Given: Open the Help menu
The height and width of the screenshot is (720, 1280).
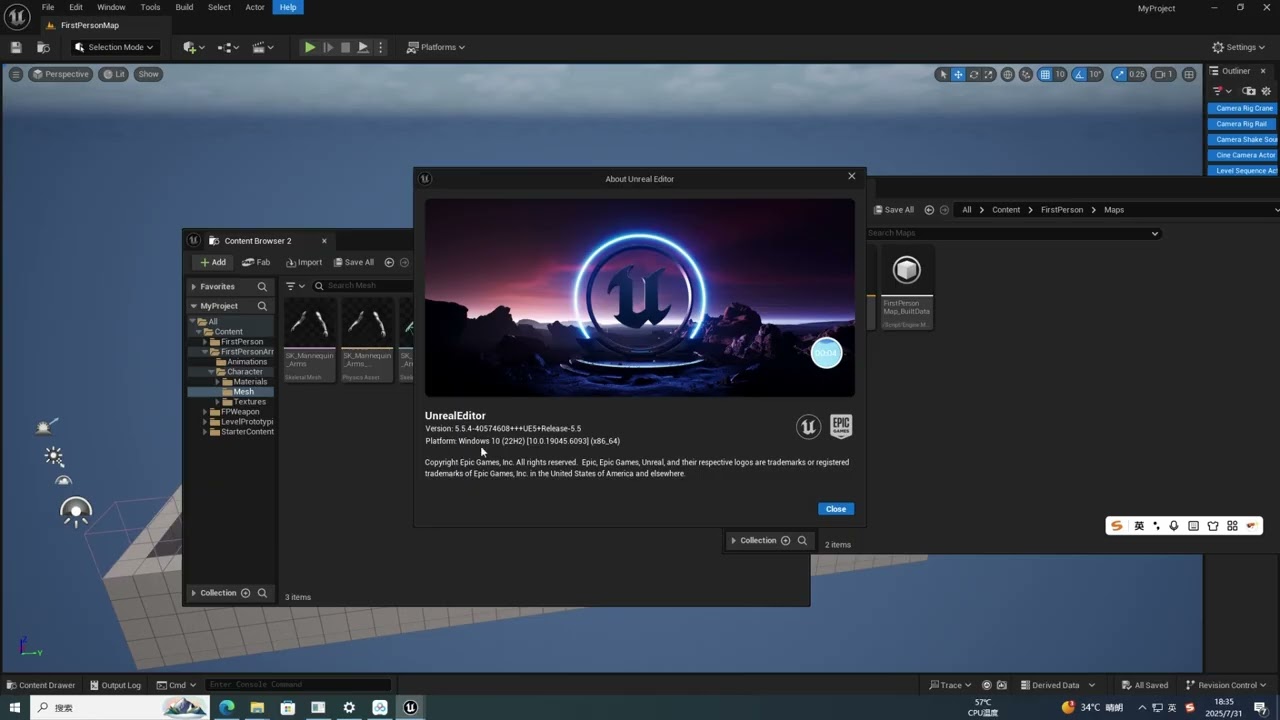Looking at the screenshot, I should (x=288, y=7).
